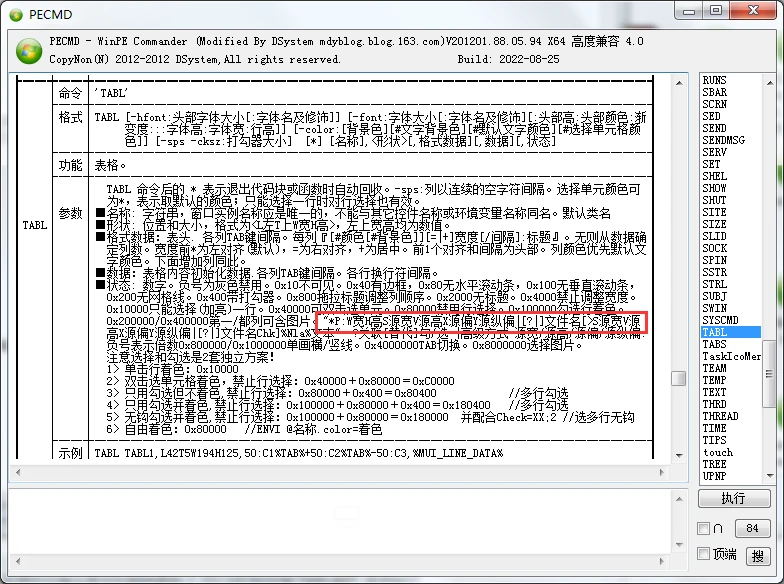784x584 pixels.
Task: Click the 格式 format row label
Action: point(70,118)
